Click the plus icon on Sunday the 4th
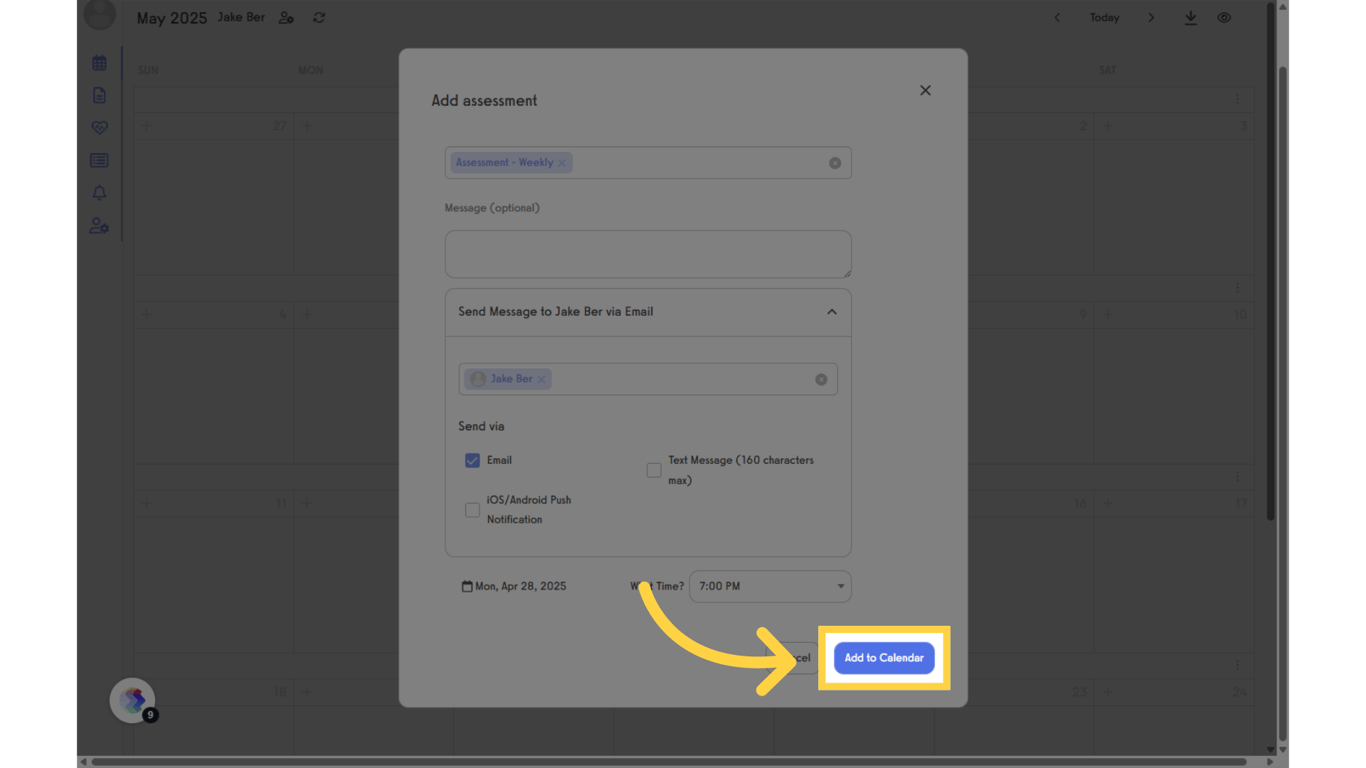 (x=147, y=314)
